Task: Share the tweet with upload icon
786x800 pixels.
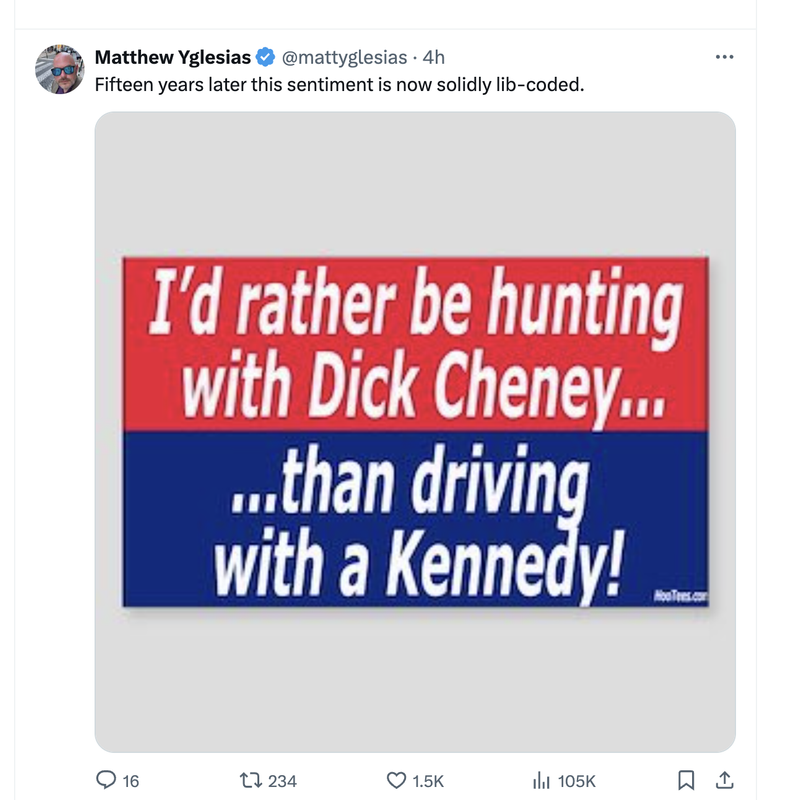Action: click(724, 780)
